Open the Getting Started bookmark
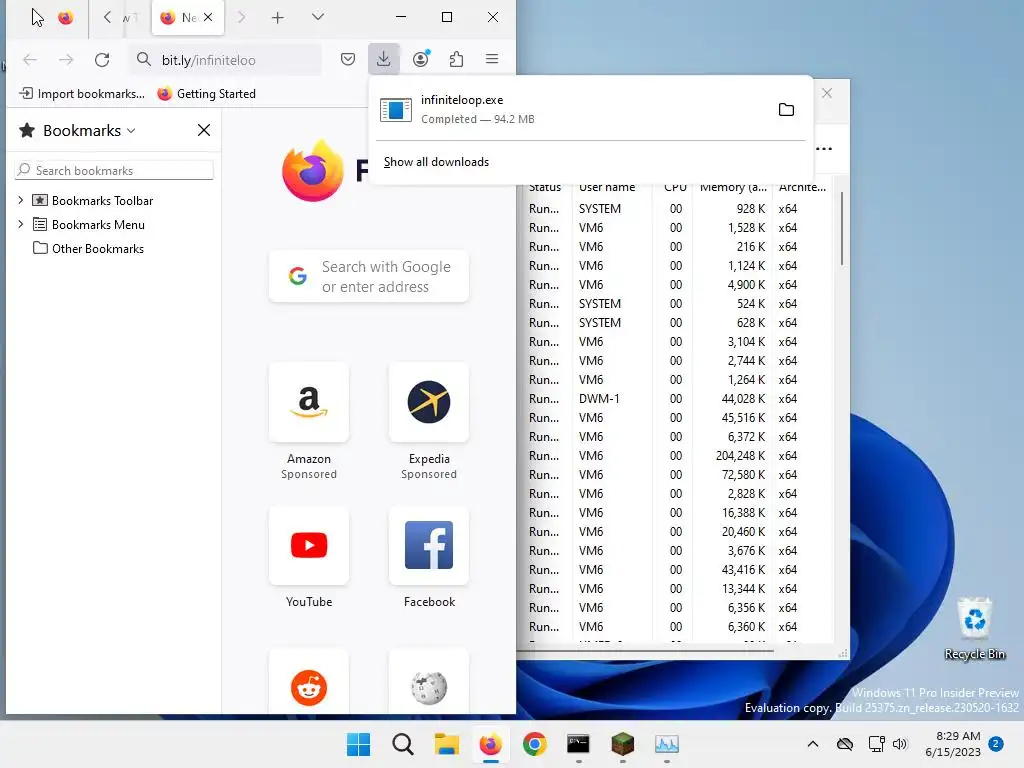This screenshot has height=768, width=1024. pyautogui.click(x=206, y=93)
